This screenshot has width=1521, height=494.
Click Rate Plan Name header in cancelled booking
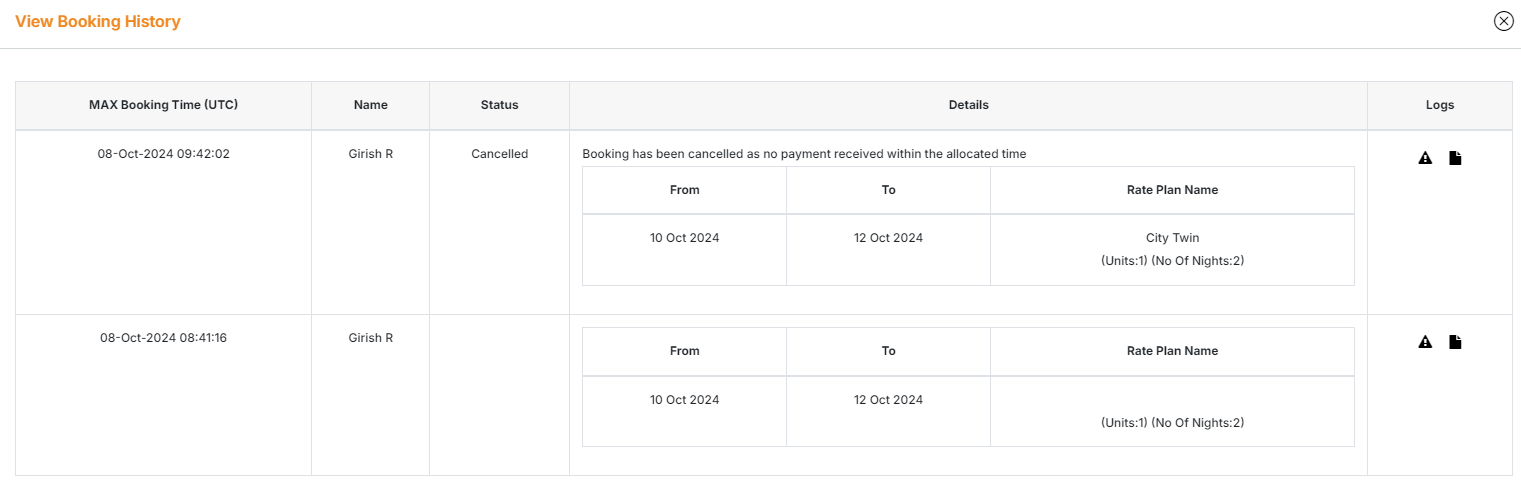click(x=1172, y=190)
